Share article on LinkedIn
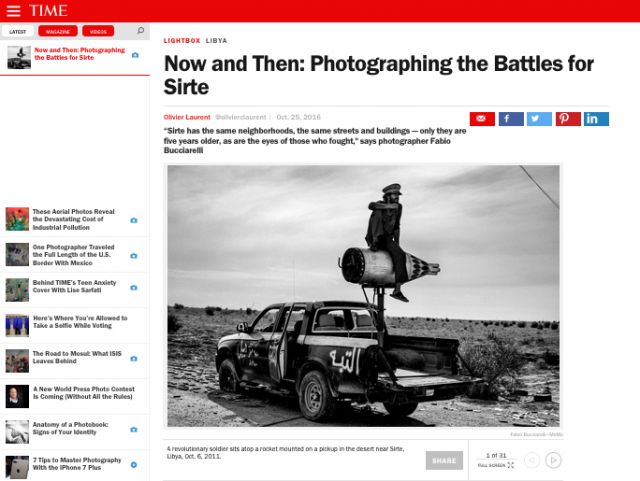Screen dimensions: 640x481 596,119
